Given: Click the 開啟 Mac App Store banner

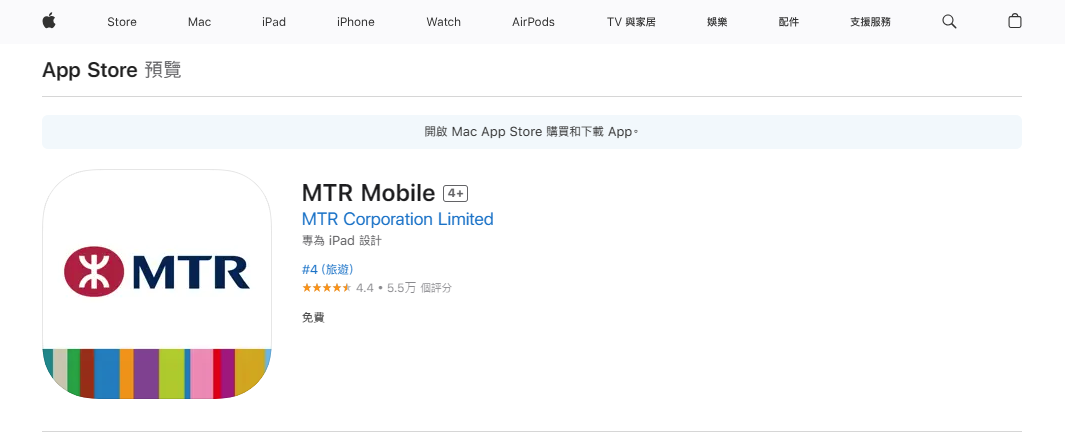Looking at the screenshot, I should pos(531,132).
